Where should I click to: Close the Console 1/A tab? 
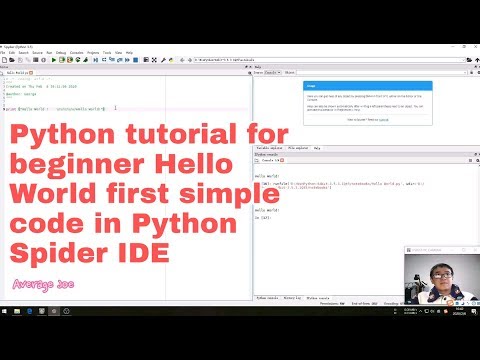click(x=282, y=160)
